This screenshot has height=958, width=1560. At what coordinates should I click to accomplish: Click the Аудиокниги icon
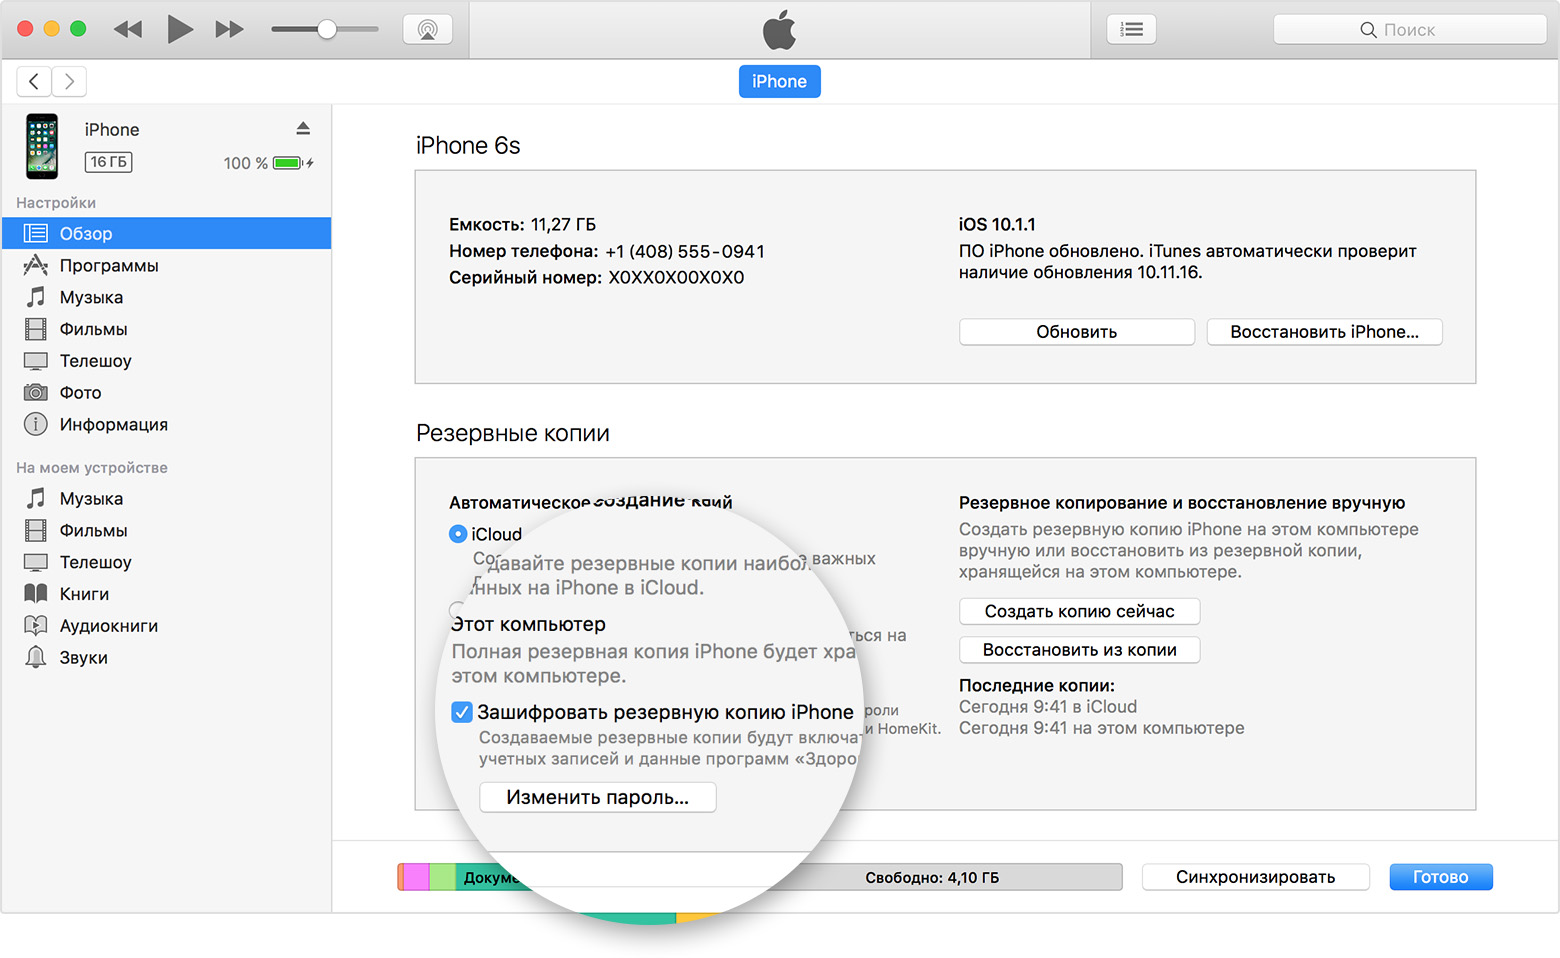36,625
